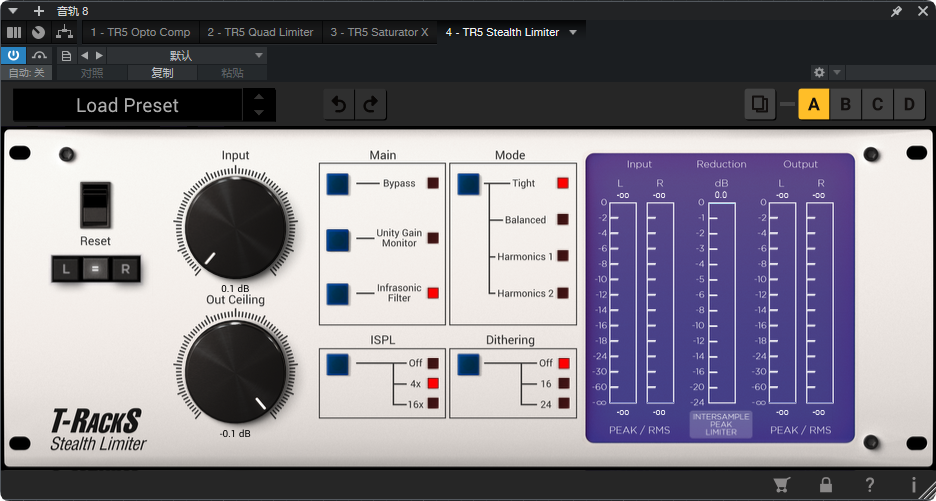Click the 对照 compare button
Screen dimensions: 936x501
tap(92, 73)
